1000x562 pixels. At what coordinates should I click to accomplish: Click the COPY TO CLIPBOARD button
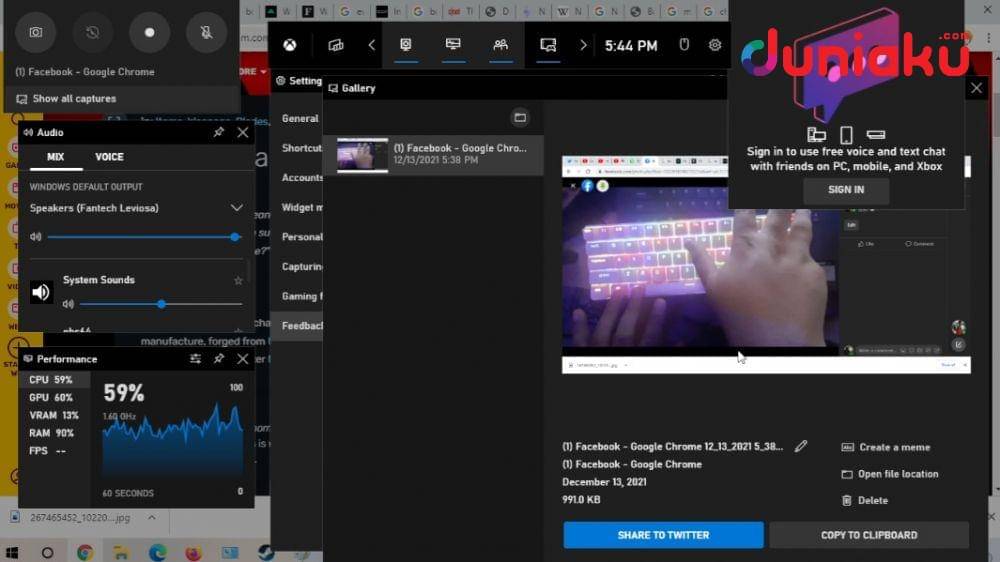click(868, 535)
